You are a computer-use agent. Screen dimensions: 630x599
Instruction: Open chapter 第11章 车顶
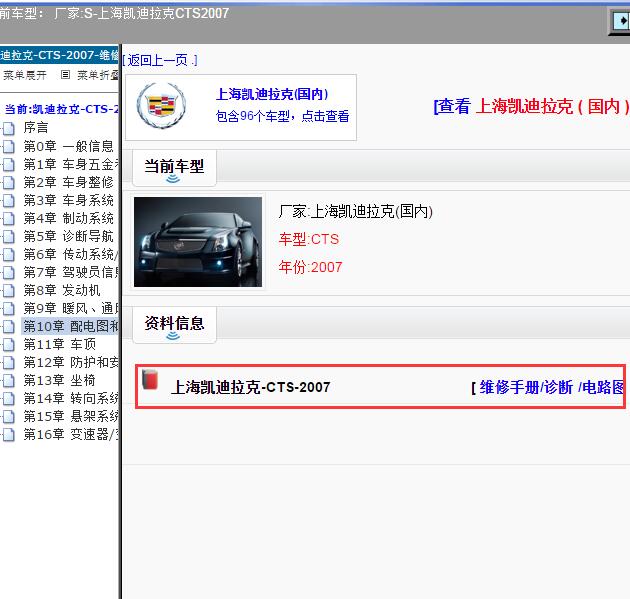59,344
